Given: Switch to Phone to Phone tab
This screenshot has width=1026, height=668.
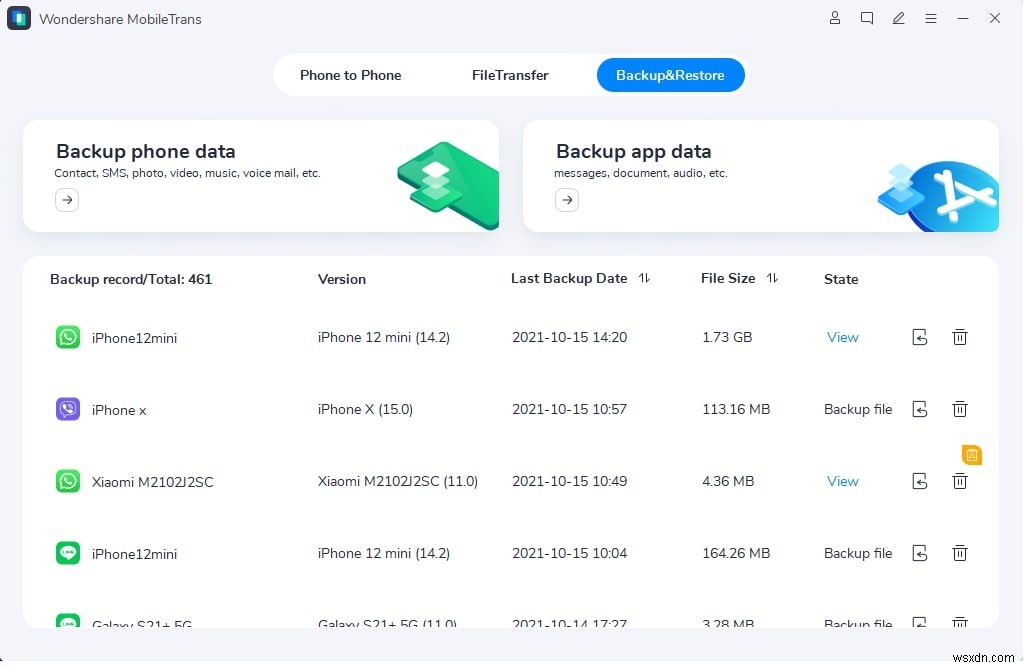Looking at the screenshot, I should [x=350, y=75].
